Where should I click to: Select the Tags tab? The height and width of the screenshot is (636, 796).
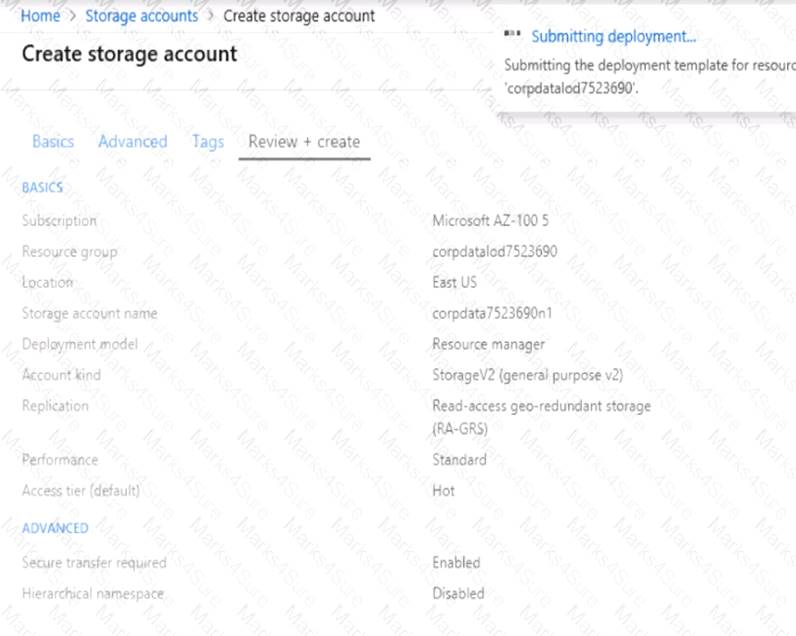pyautogui.click(x=207, y=141)
